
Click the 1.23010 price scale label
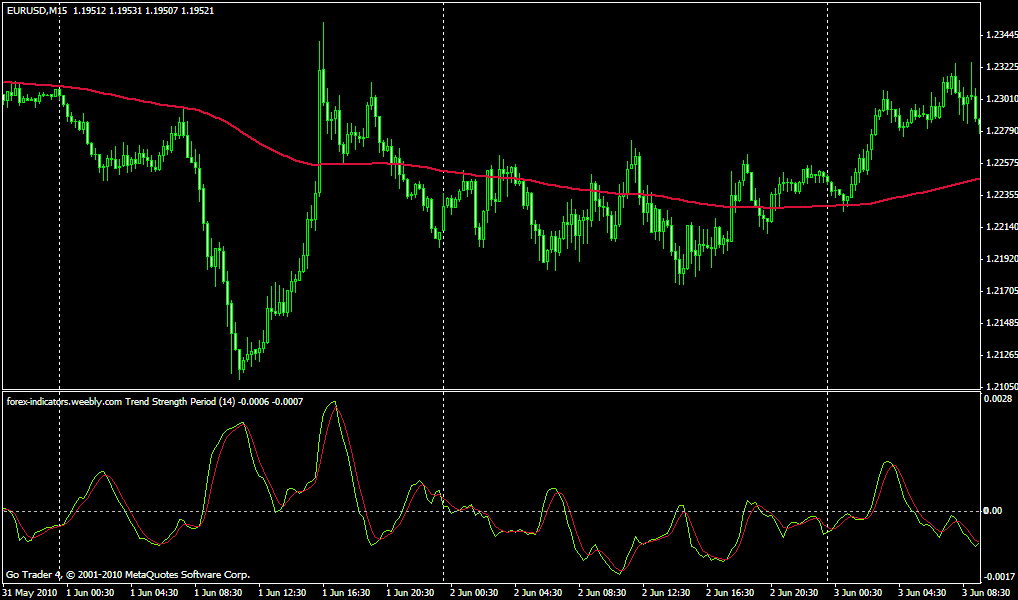tap(1000, 99)
